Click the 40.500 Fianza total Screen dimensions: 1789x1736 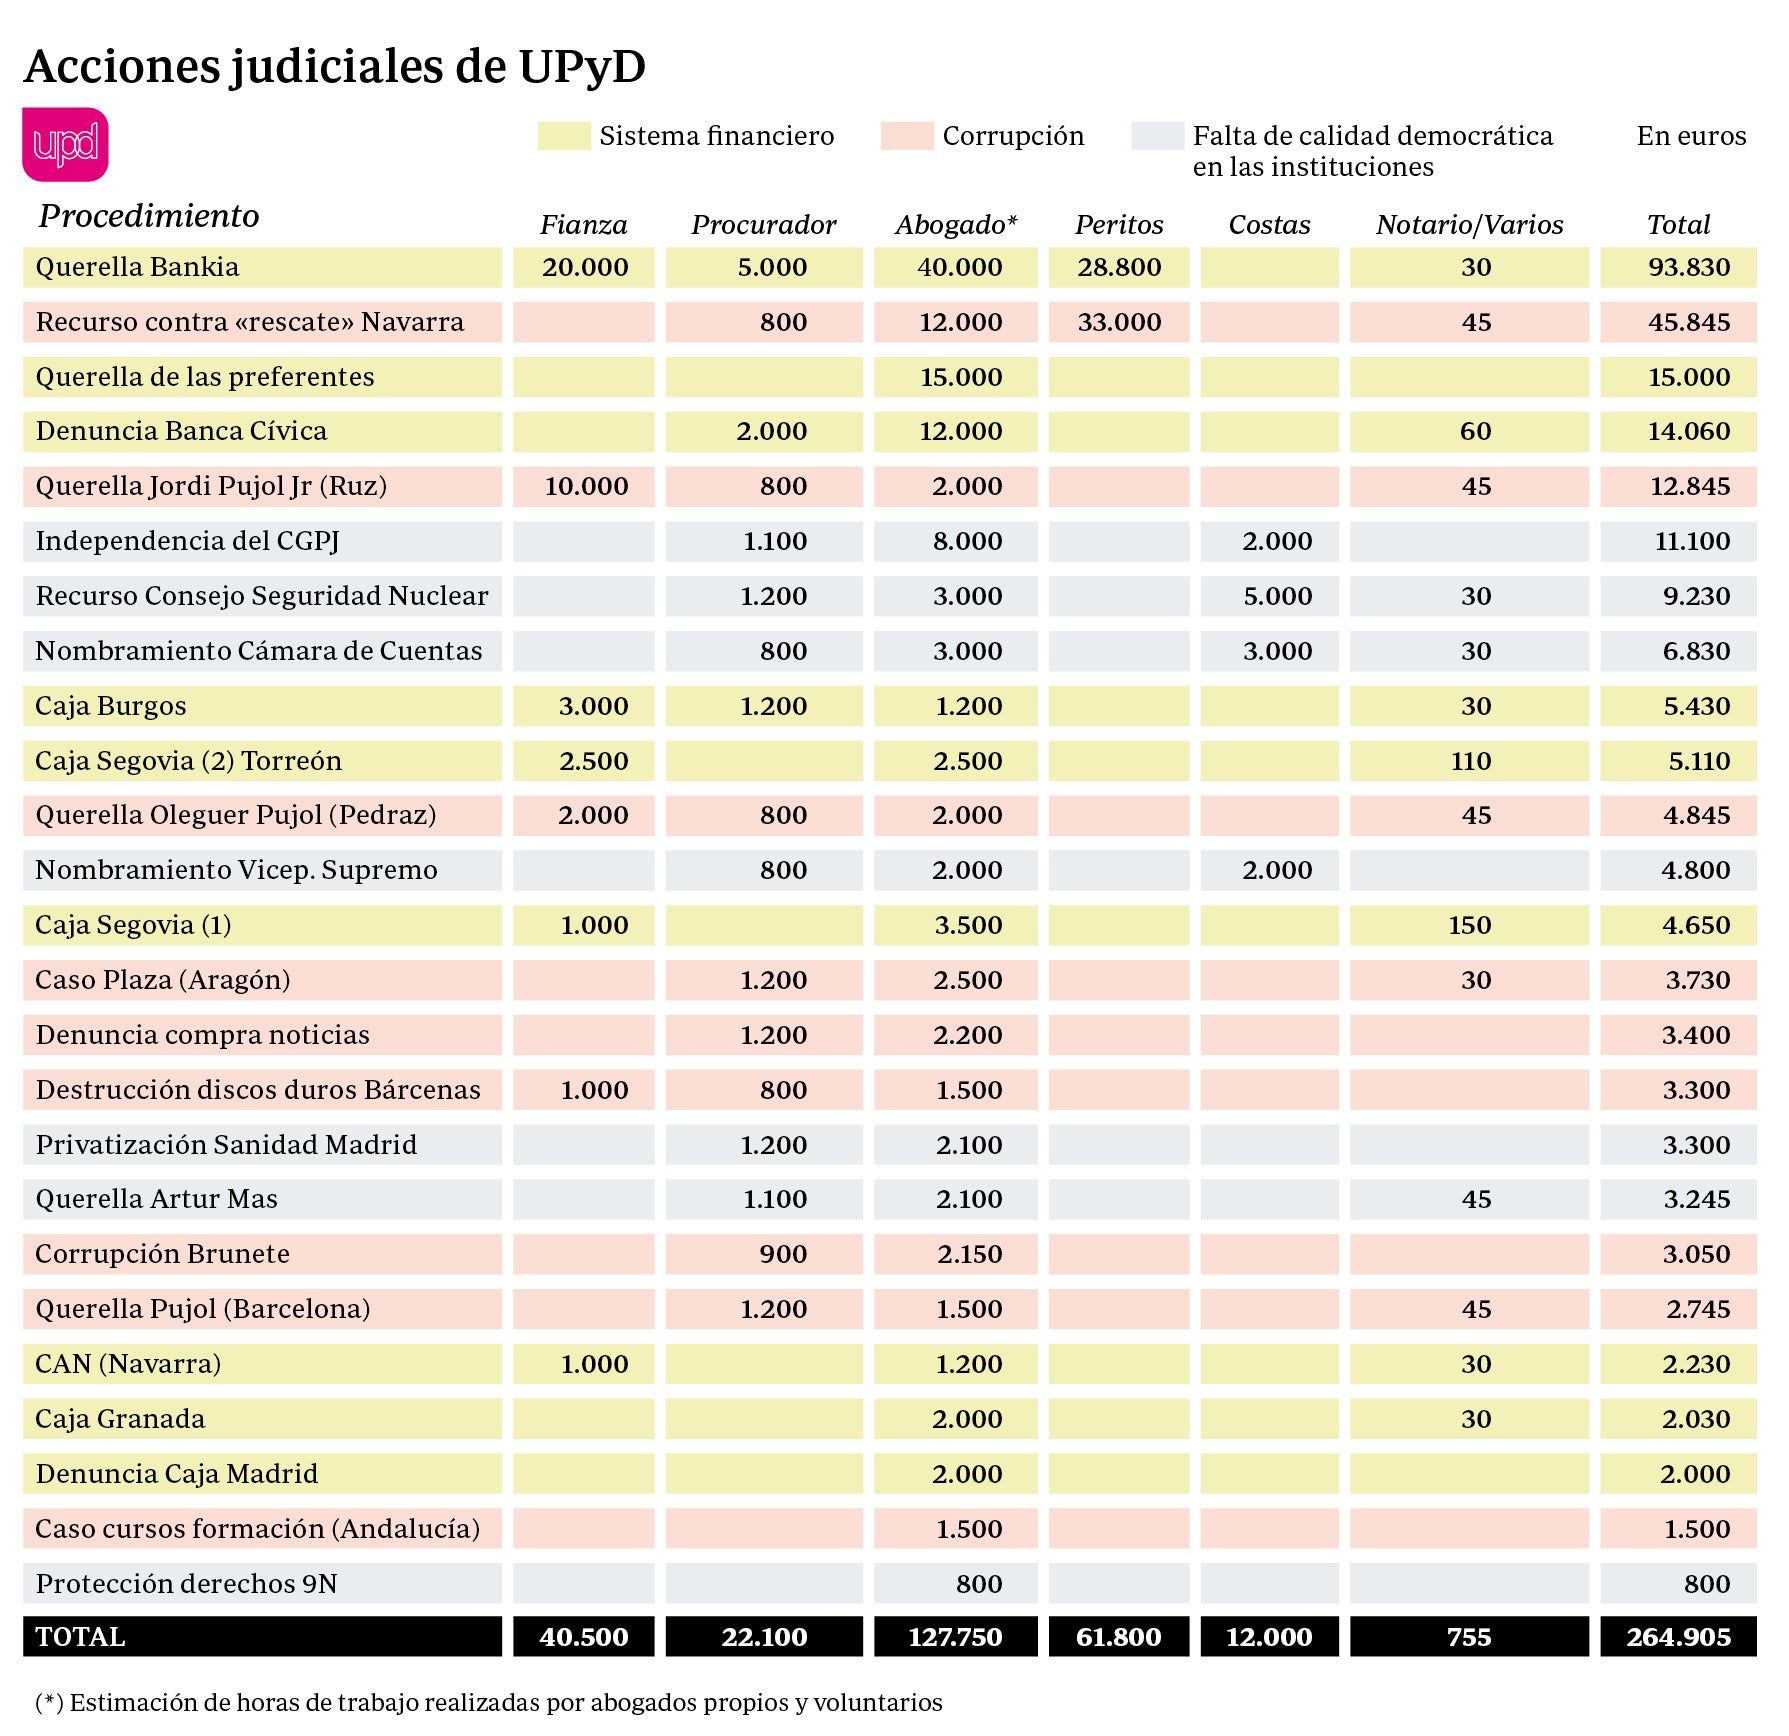tap(584, 1637)
